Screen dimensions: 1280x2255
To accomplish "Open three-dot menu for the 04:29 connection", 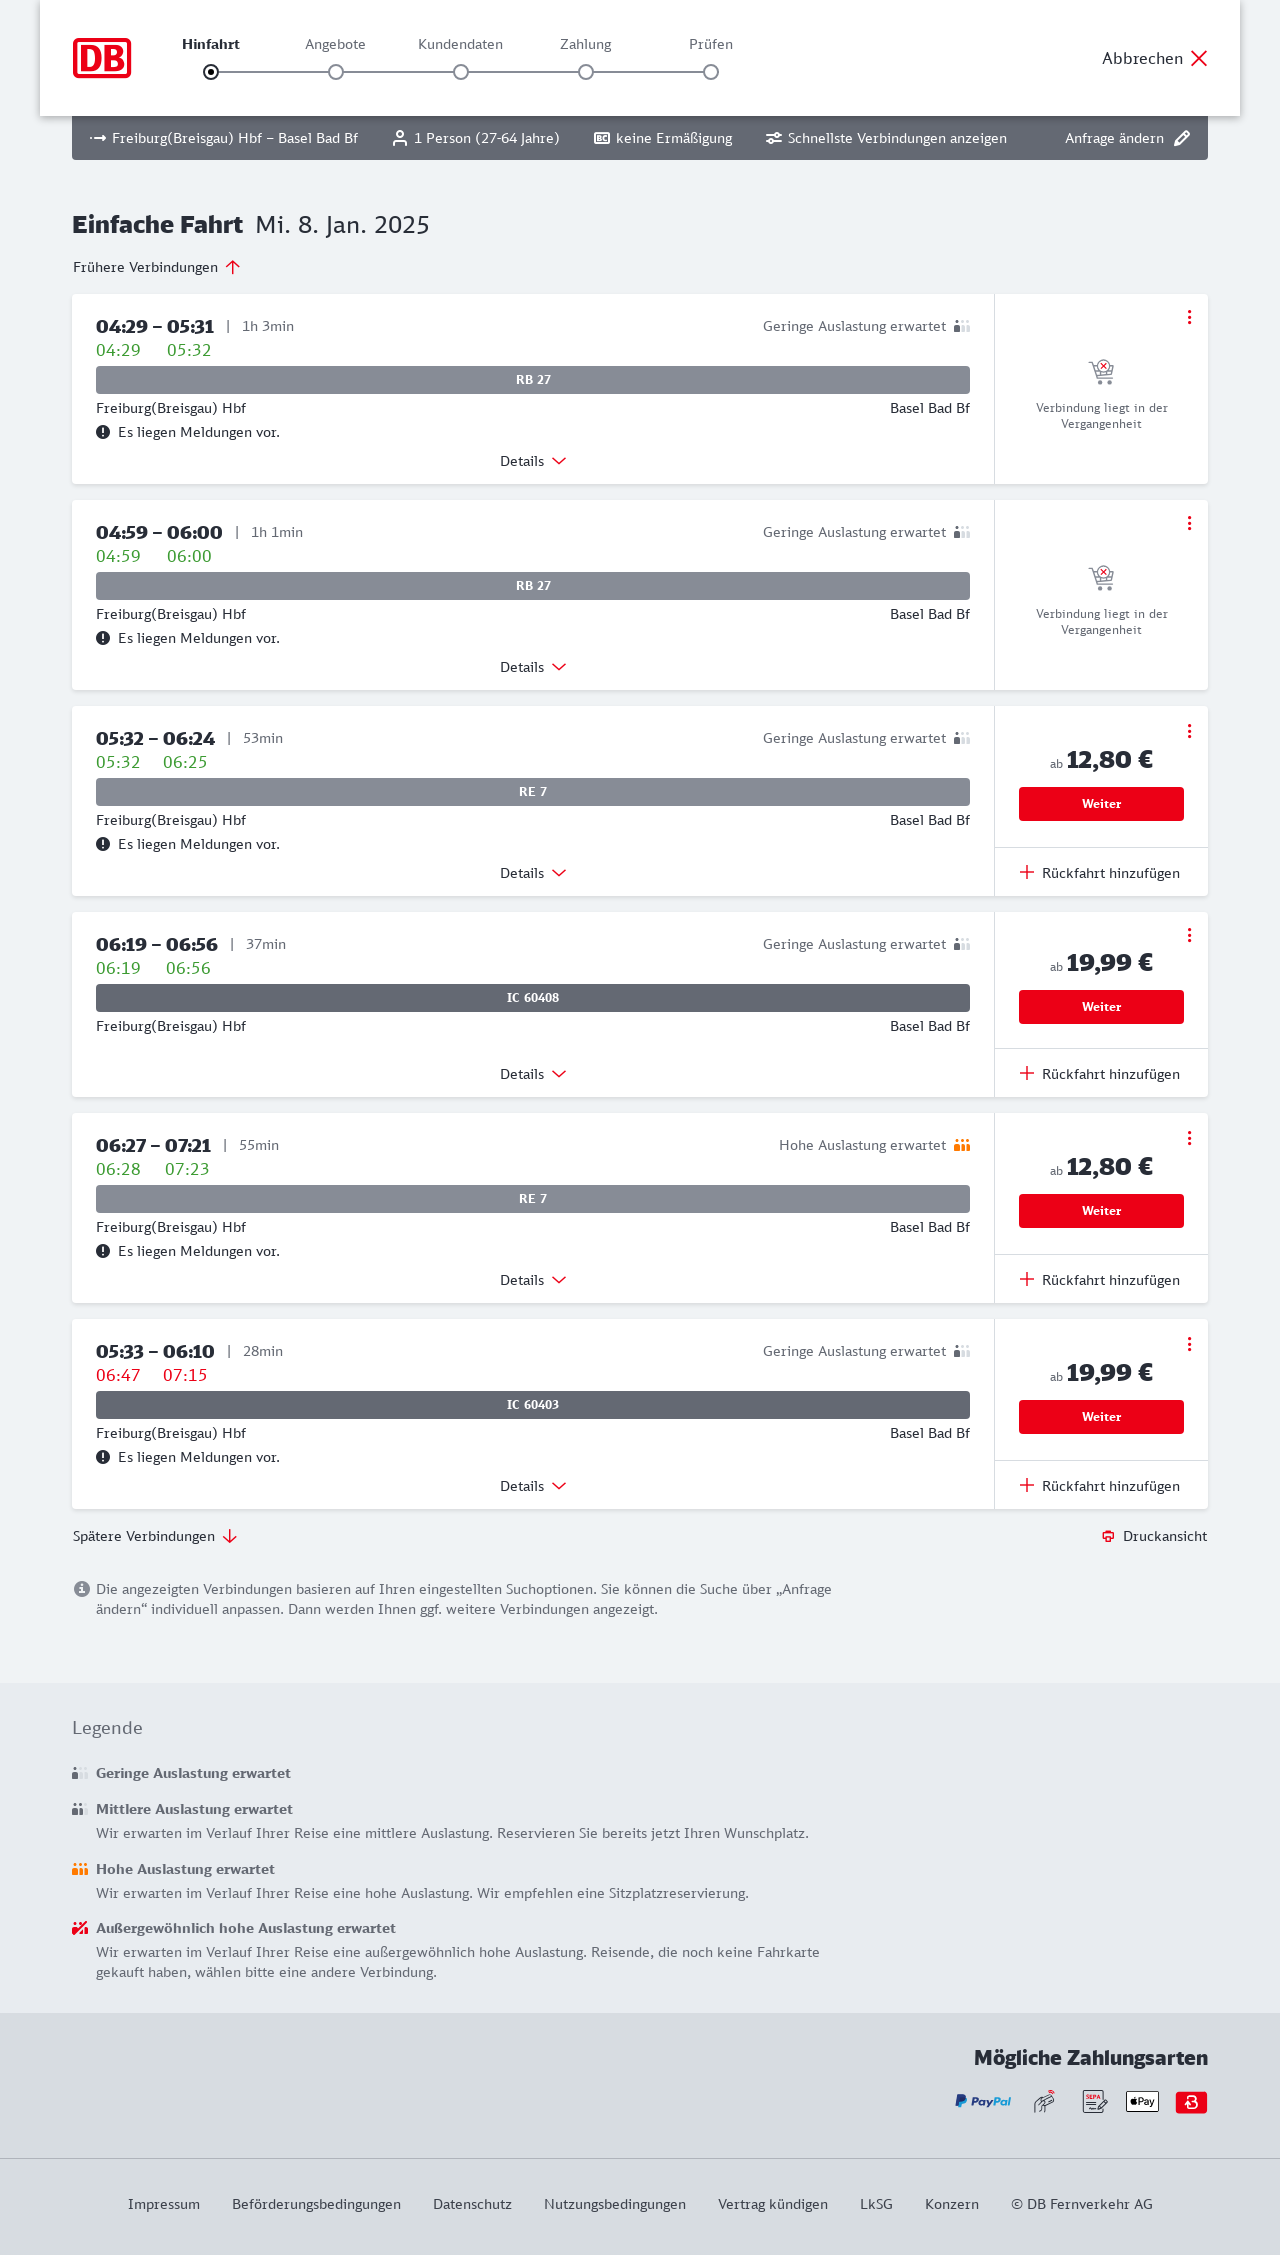I will [x=1189, y=317].
